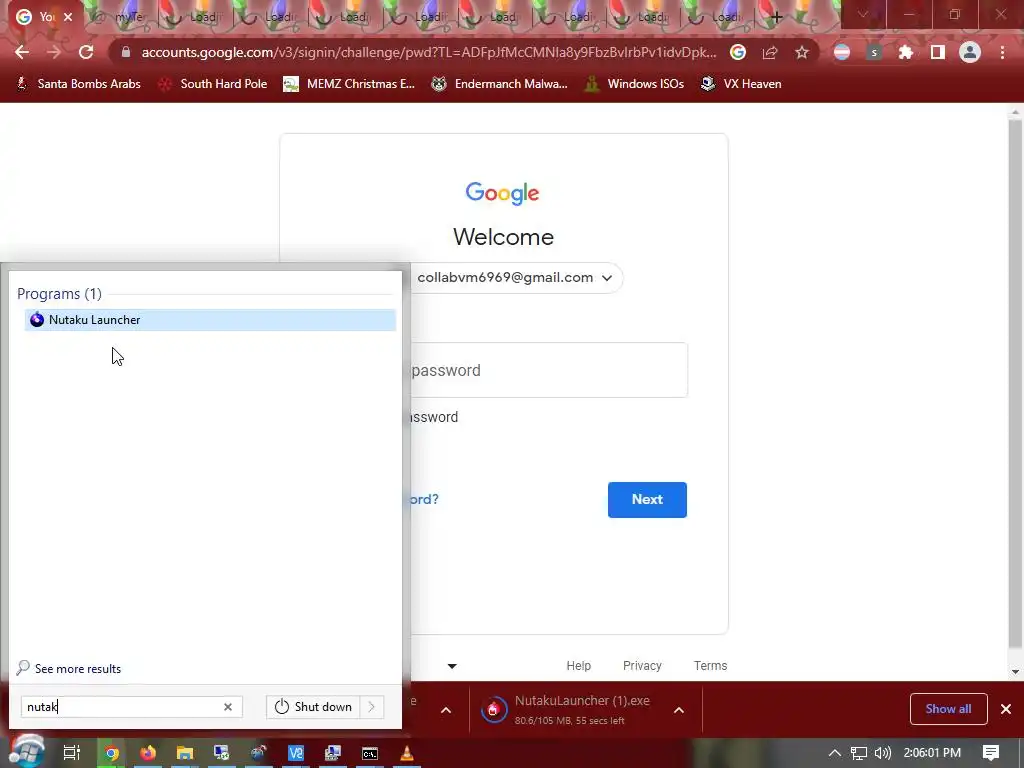Open the Action Center notifications icon
The image size is (1024, 768).
coord(991,753)
